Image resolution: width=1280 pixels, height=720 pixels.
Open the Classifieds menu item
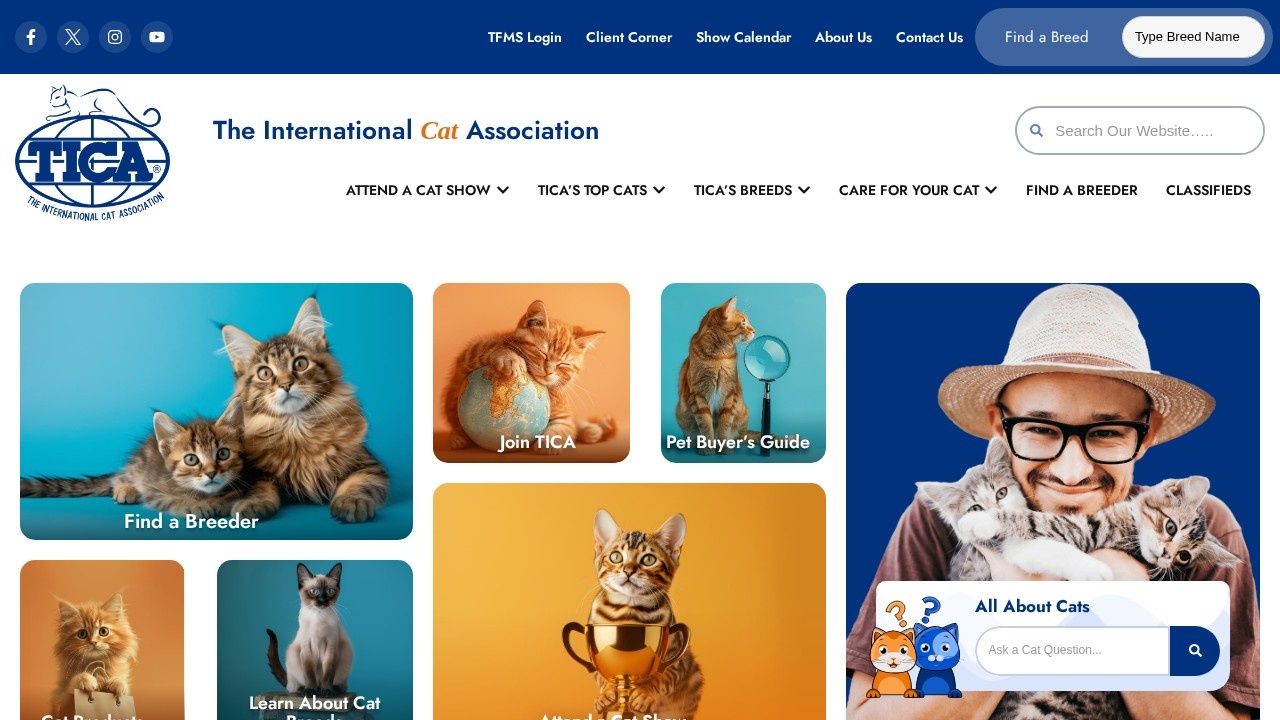1208,190
